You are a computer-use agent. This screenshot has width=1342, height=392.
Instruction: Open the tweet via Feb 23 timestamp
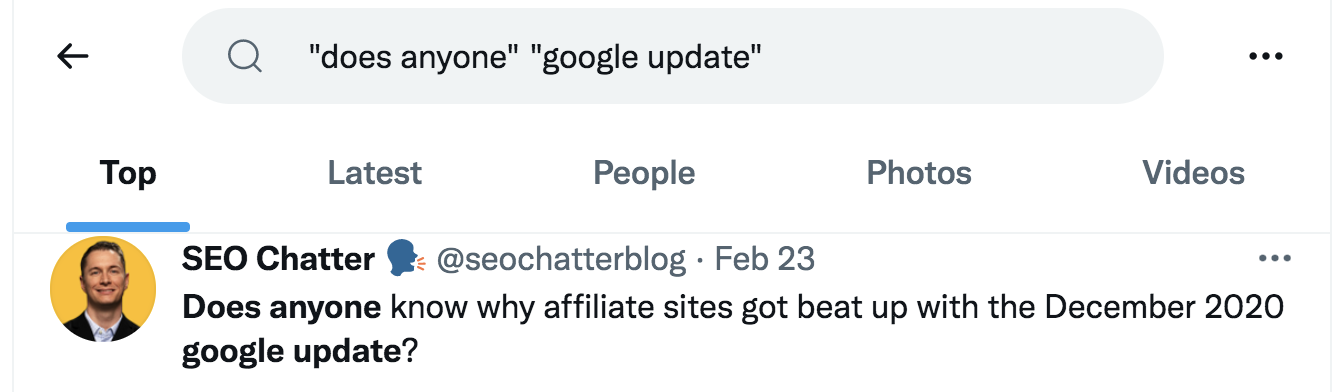click(x=765, y=260)
